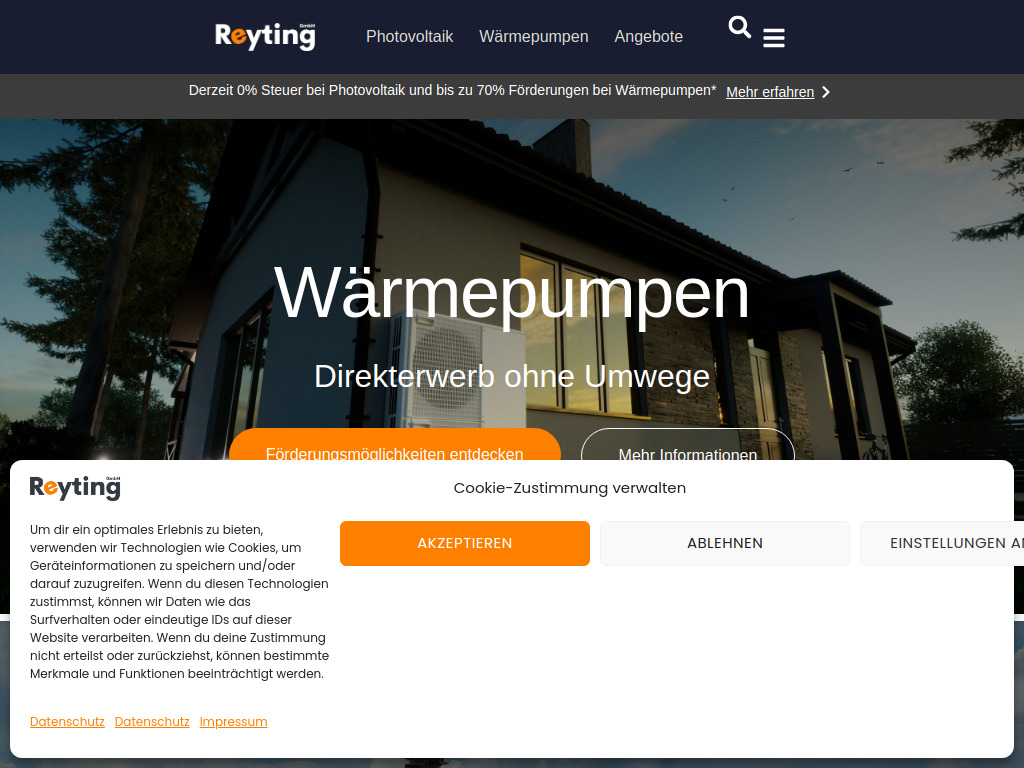
Task: Reject cookies via ABLEHNEN
Action: [724, 543]
